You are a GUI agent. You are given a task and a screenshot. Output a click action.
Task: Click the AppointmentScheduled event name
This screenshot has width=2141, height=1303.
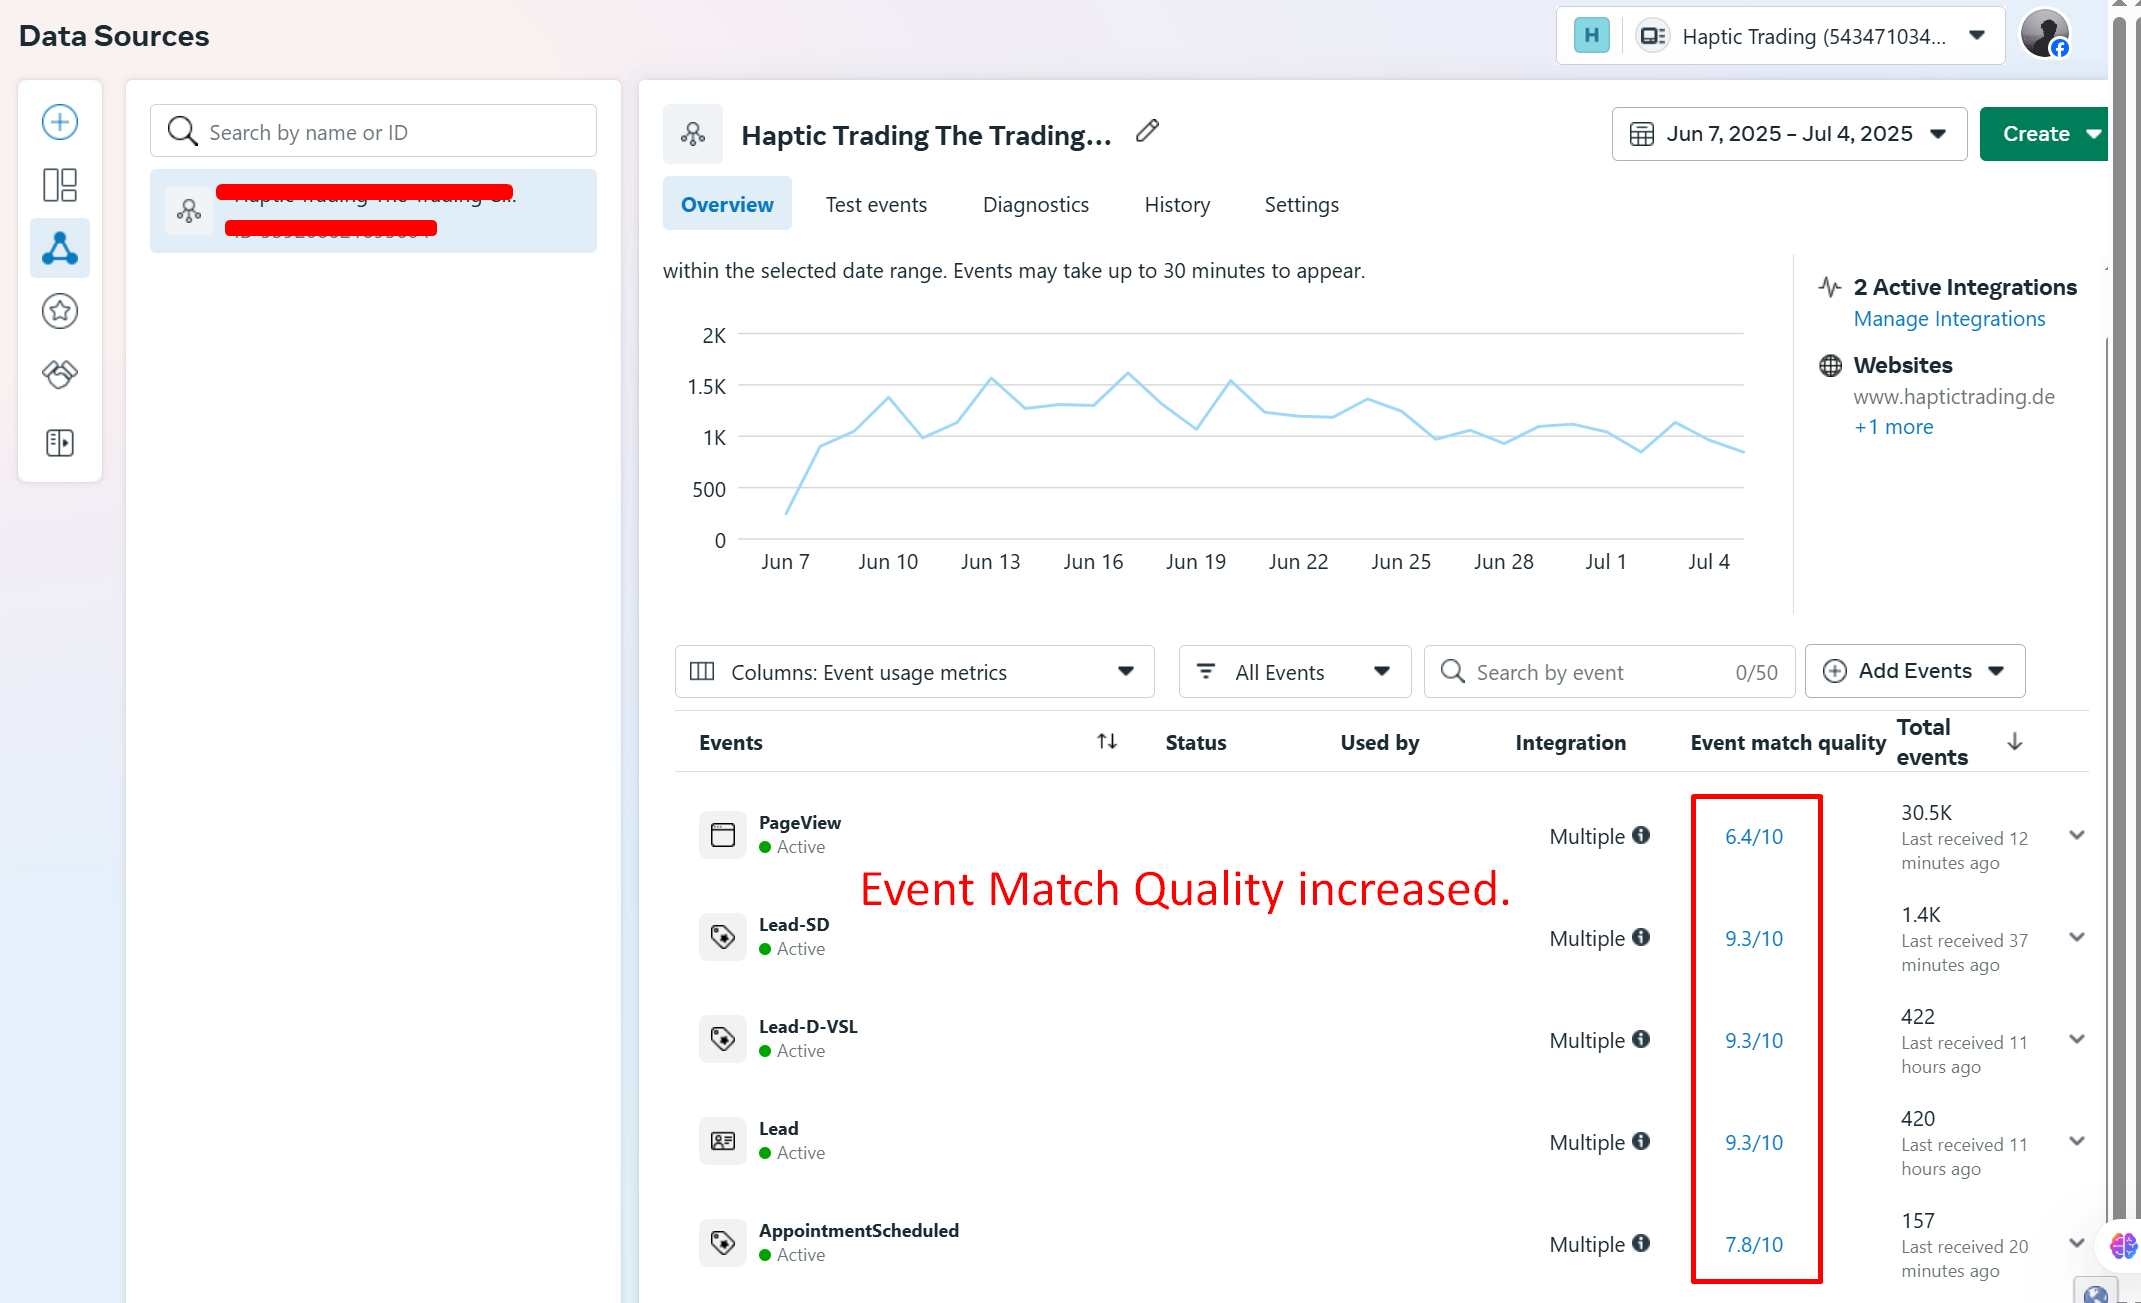coord(859,1231)
